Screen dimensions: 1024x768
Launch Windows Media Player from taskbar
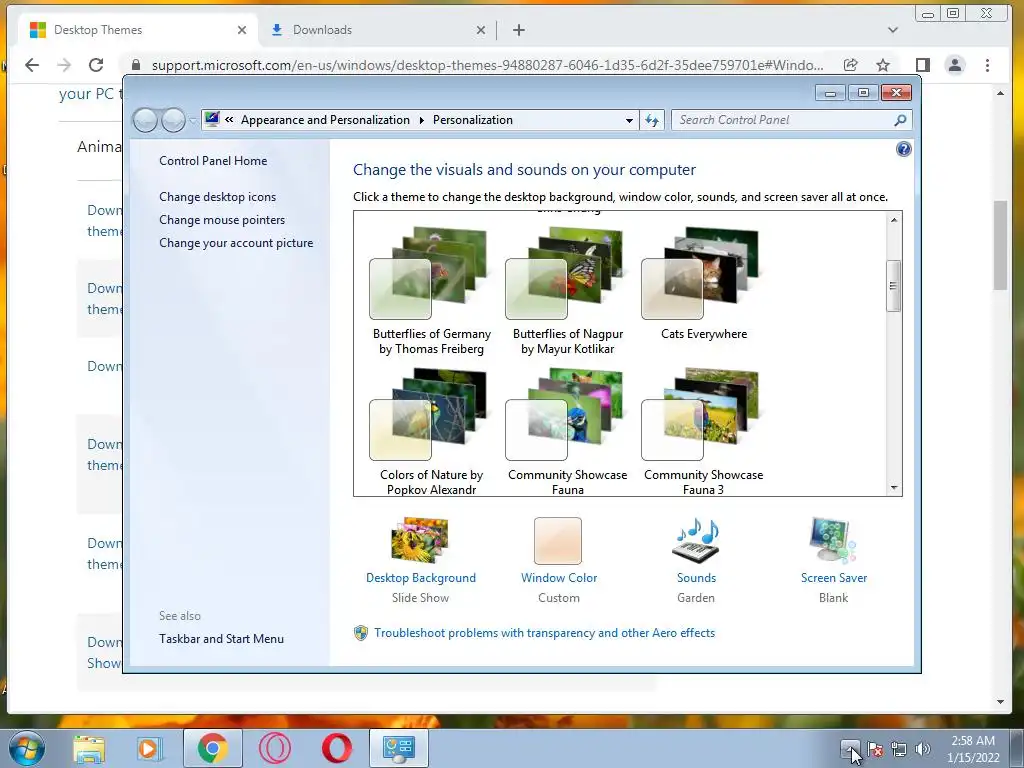[x=148, y=748]
